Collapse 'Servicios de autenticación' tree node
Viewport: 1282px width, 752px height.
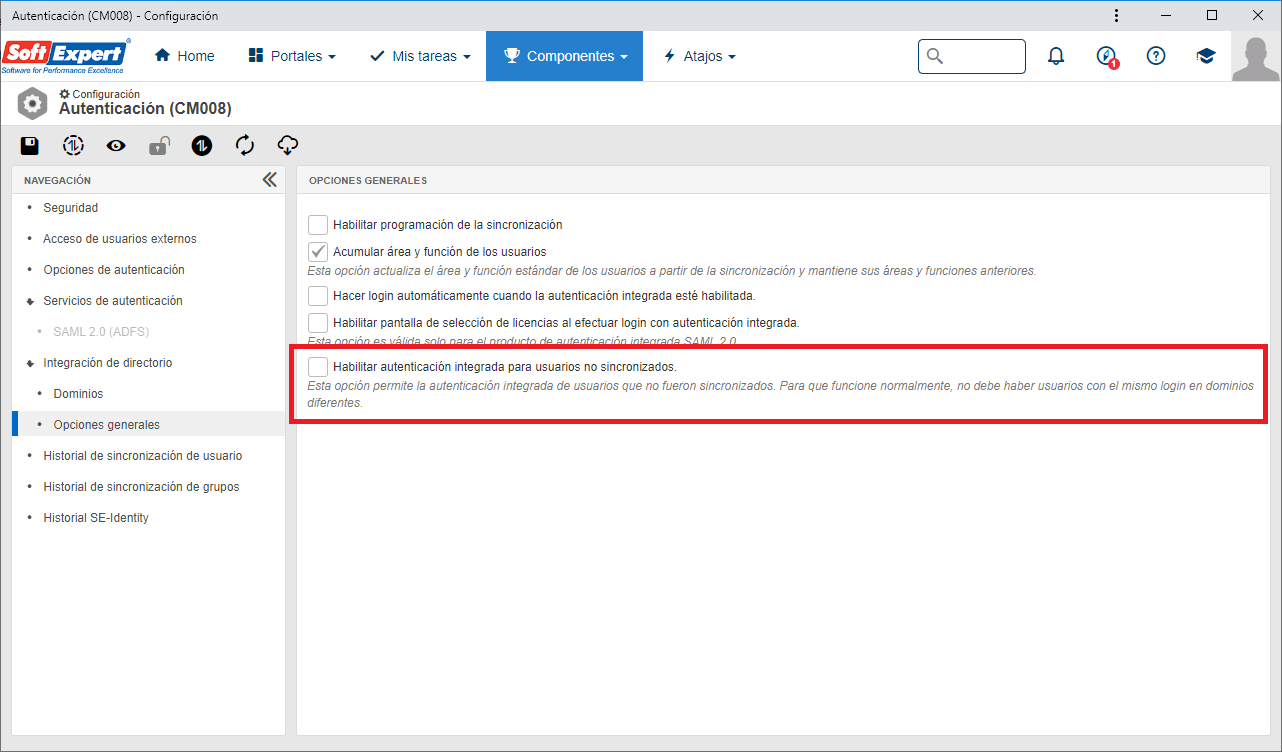tap(30, 301)
